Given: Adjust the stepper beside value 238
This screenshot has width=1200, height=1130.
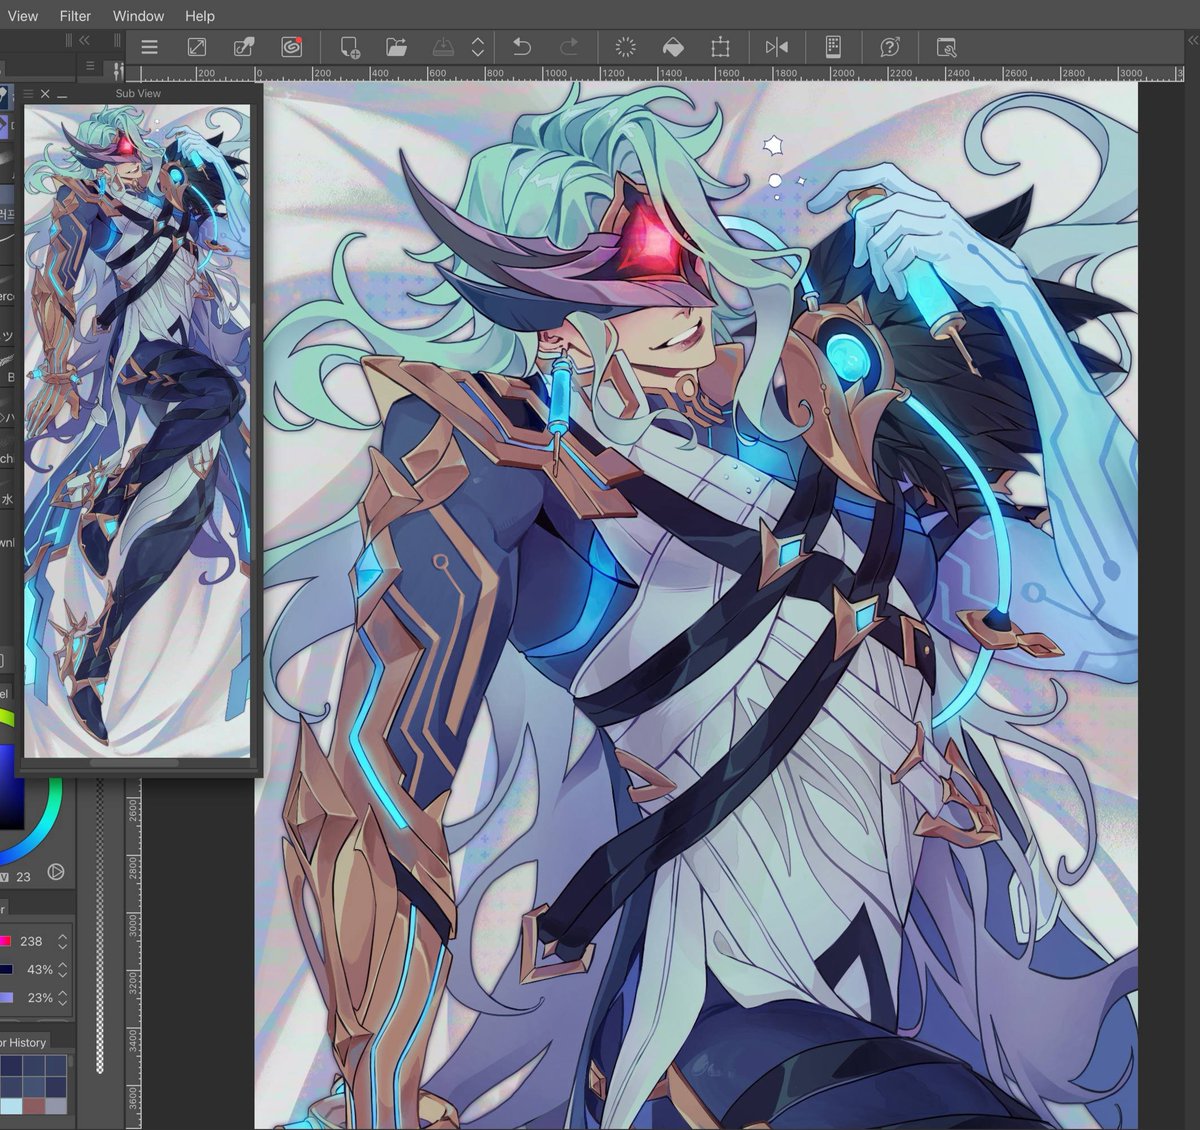Looking at the screenshot, I should [62, 941].
